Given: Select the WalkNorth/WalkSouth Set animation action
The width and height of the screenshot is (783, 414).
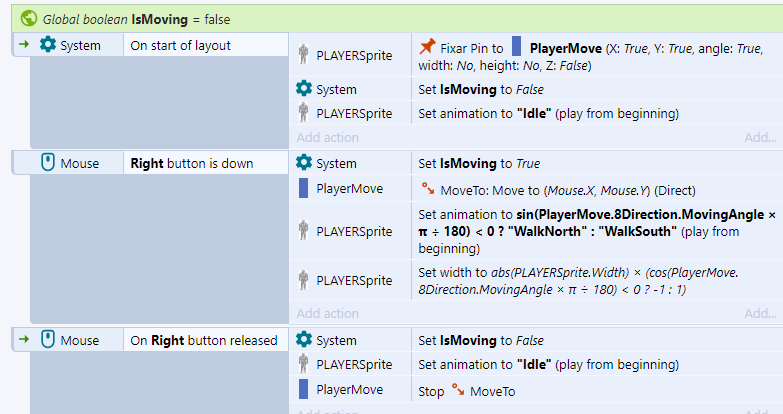Looking at the screenshot, I should click(x=590, y=231).
